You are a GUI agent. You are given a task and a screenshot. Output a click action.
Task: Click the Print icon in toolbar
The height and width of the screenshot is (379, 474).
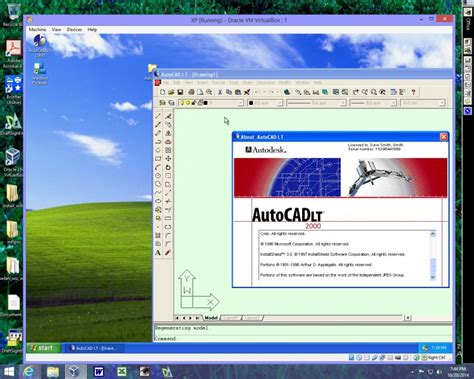click(191, 92)
